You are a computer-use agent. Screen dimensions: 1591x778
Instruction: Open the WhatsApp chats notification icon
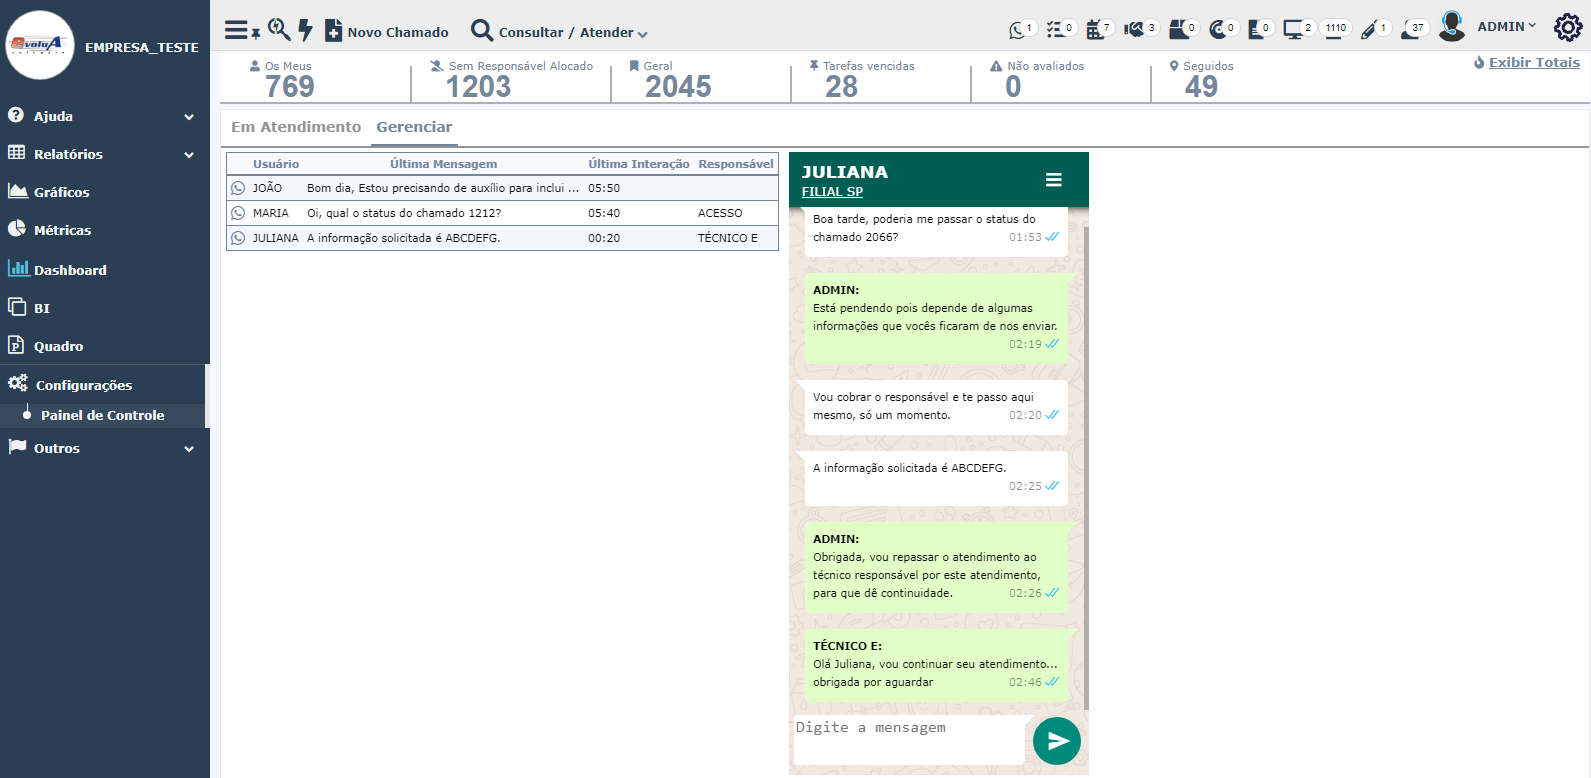(1022, 29)
